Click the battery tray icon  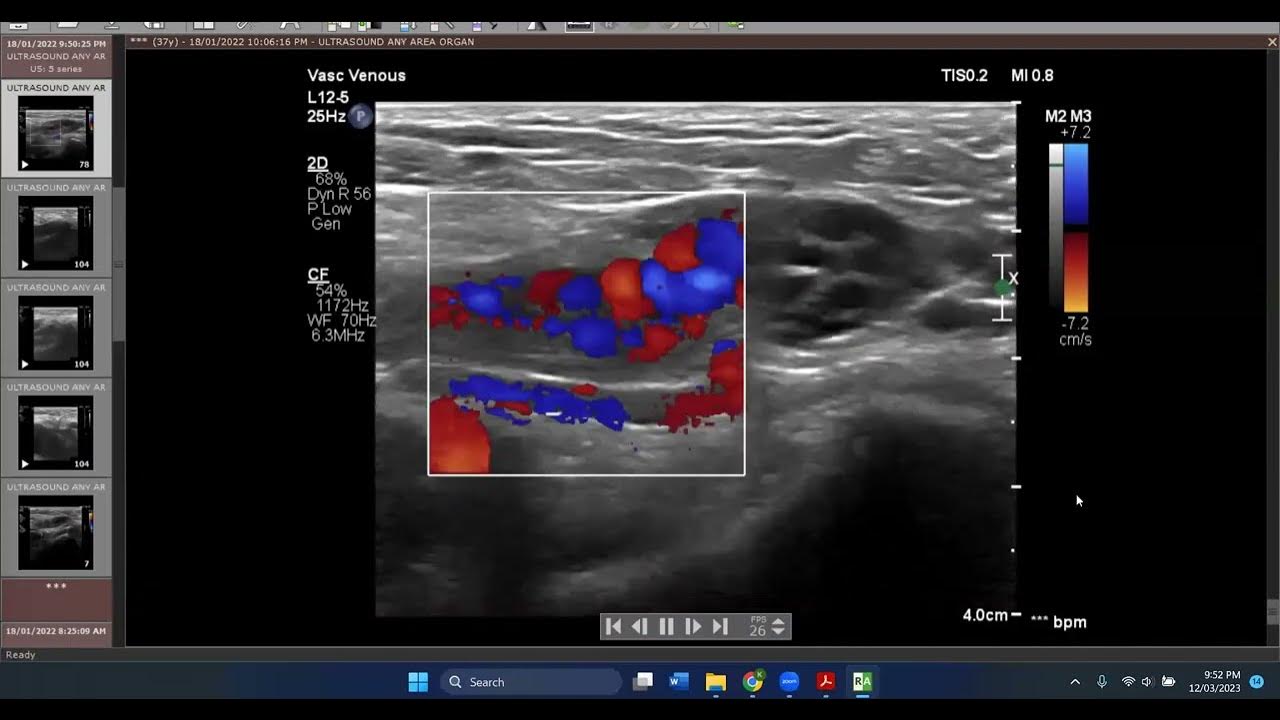coord(1168,682)
